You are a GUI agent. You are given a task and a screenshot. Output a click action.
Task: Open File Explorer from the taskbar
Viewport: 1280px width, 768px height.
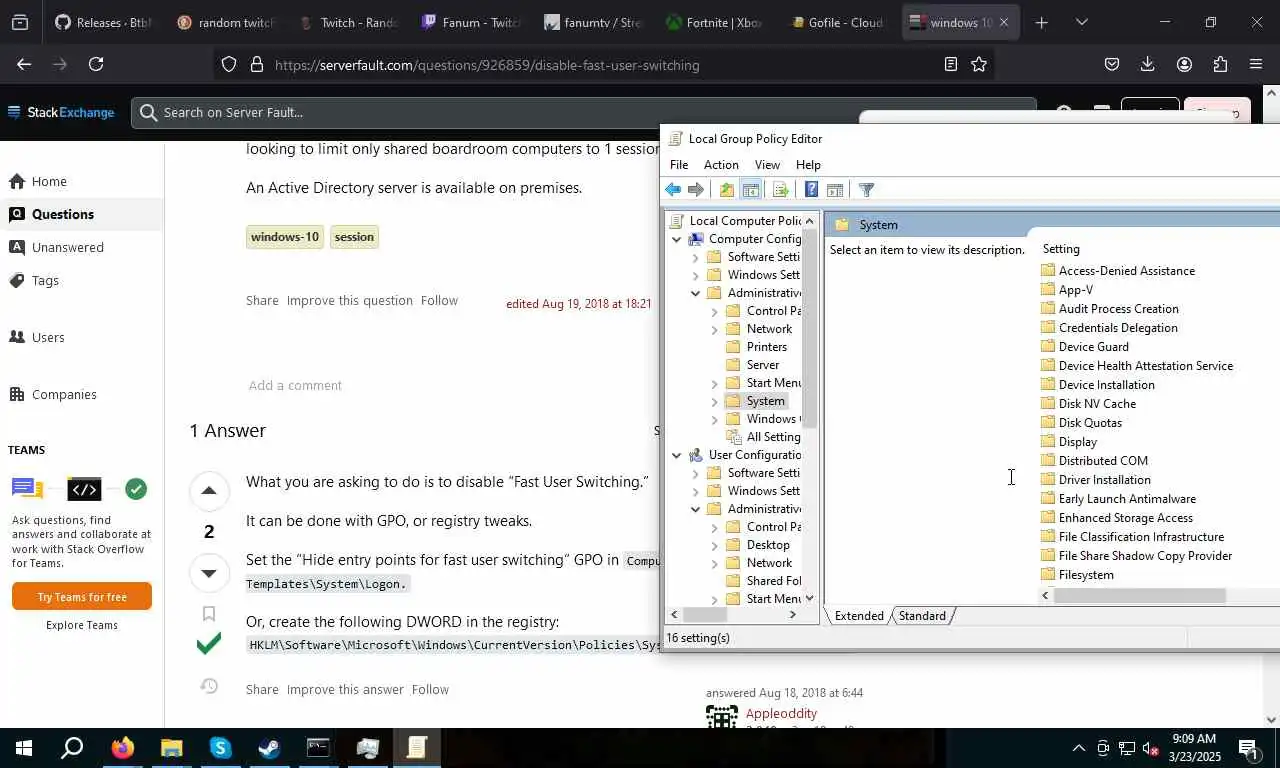[x=171, y=748]
